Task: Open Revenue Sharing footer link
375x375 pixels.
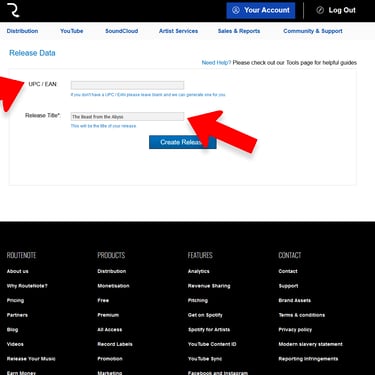Action: pyautogui.click(x=209, y=286)
